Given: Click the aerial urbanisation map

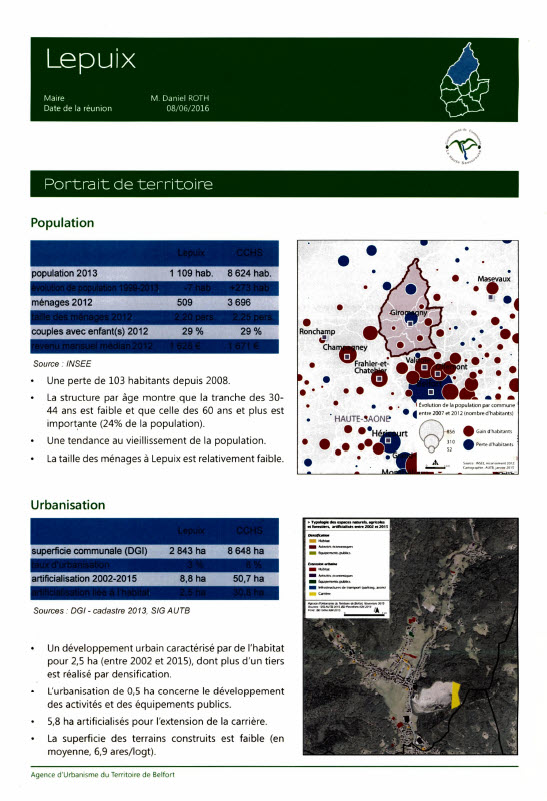Looking at the screenshot, I should click(x=411, y=637).
